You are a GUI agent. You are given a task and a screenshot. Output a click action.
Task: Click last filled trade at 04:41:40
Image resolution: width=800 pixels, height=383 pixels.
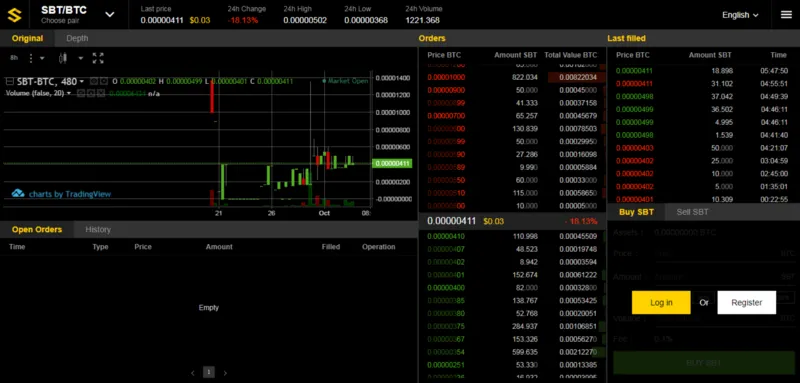pos(703,135)
